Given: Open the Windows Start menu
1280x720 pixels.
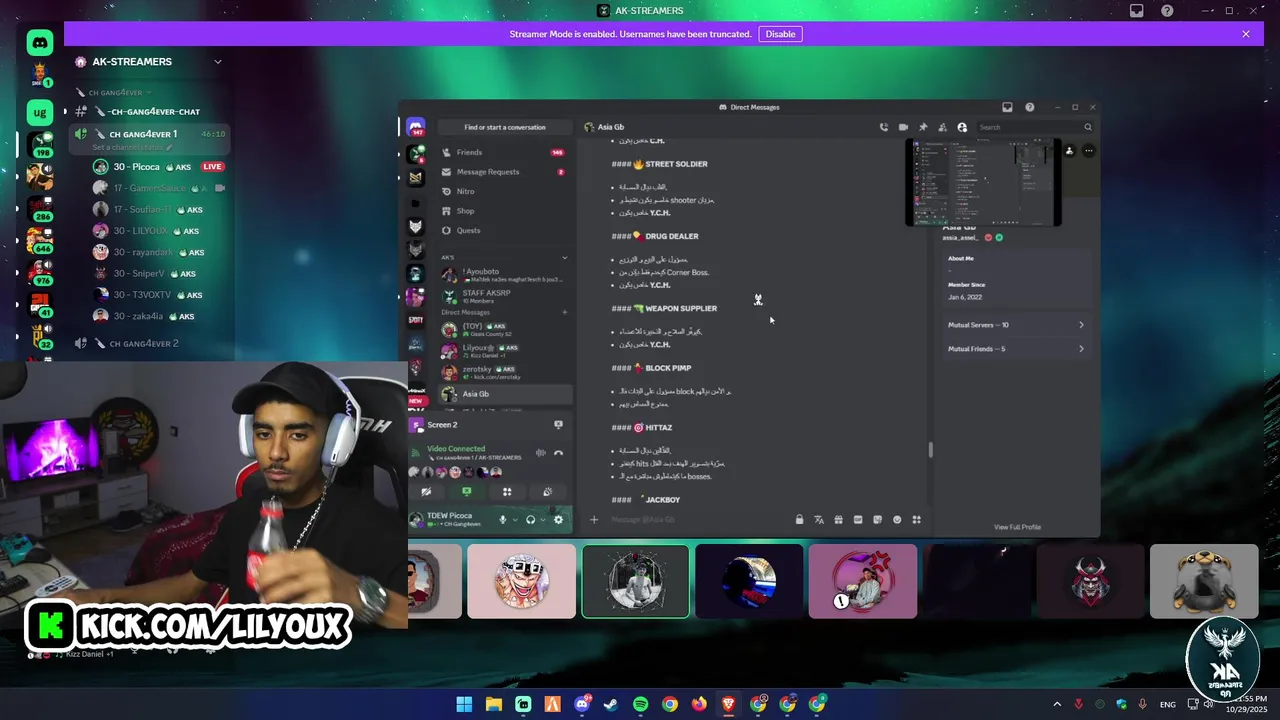Looking at the screenshot, I should point(464,704).
